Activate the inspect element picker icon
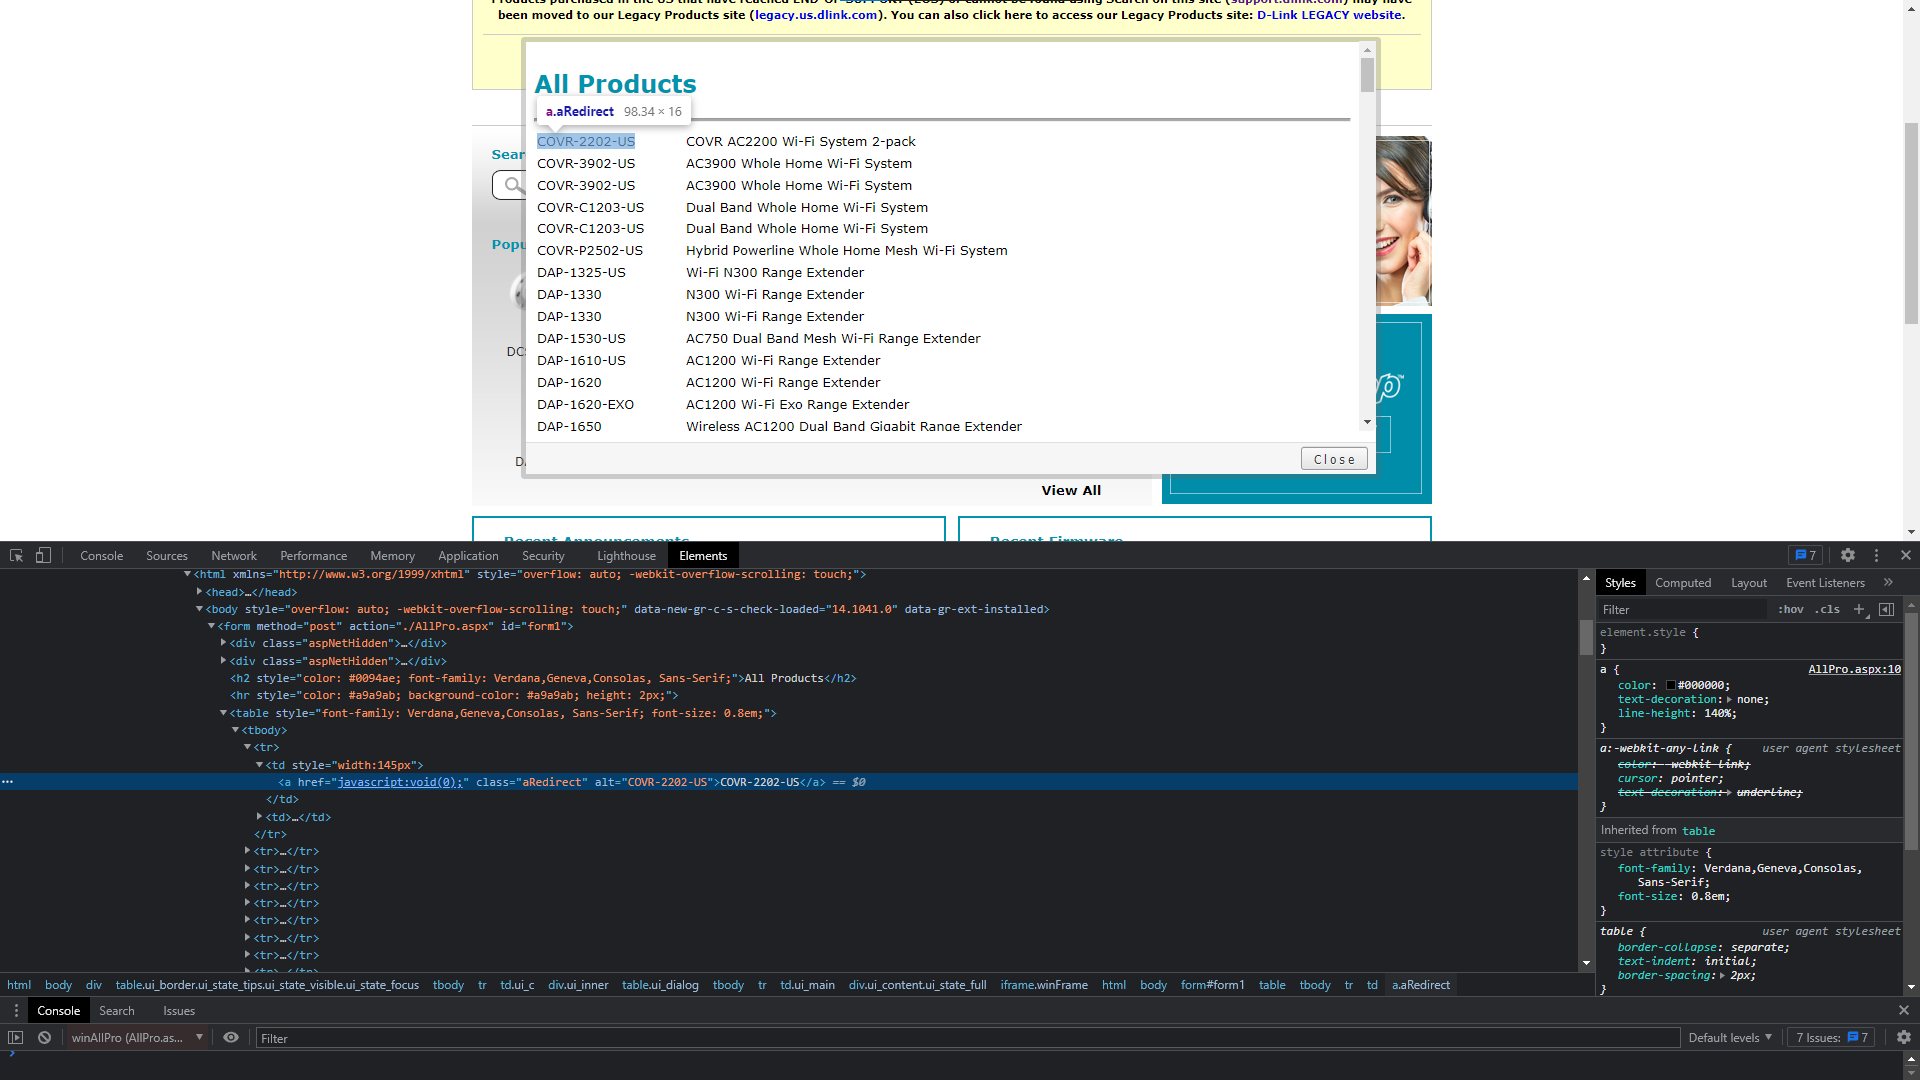 (x=16, y=556)
